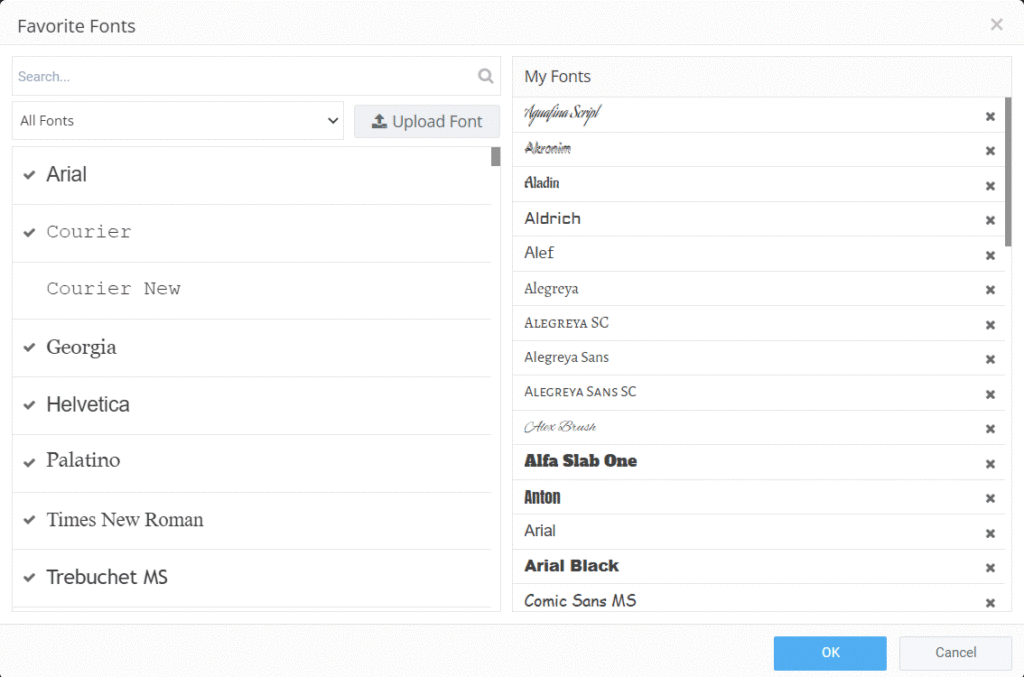Viewport: 1024px width, 677px height.
Task: Select the My Fonts panel header
Action: click(x=555, y=76)
